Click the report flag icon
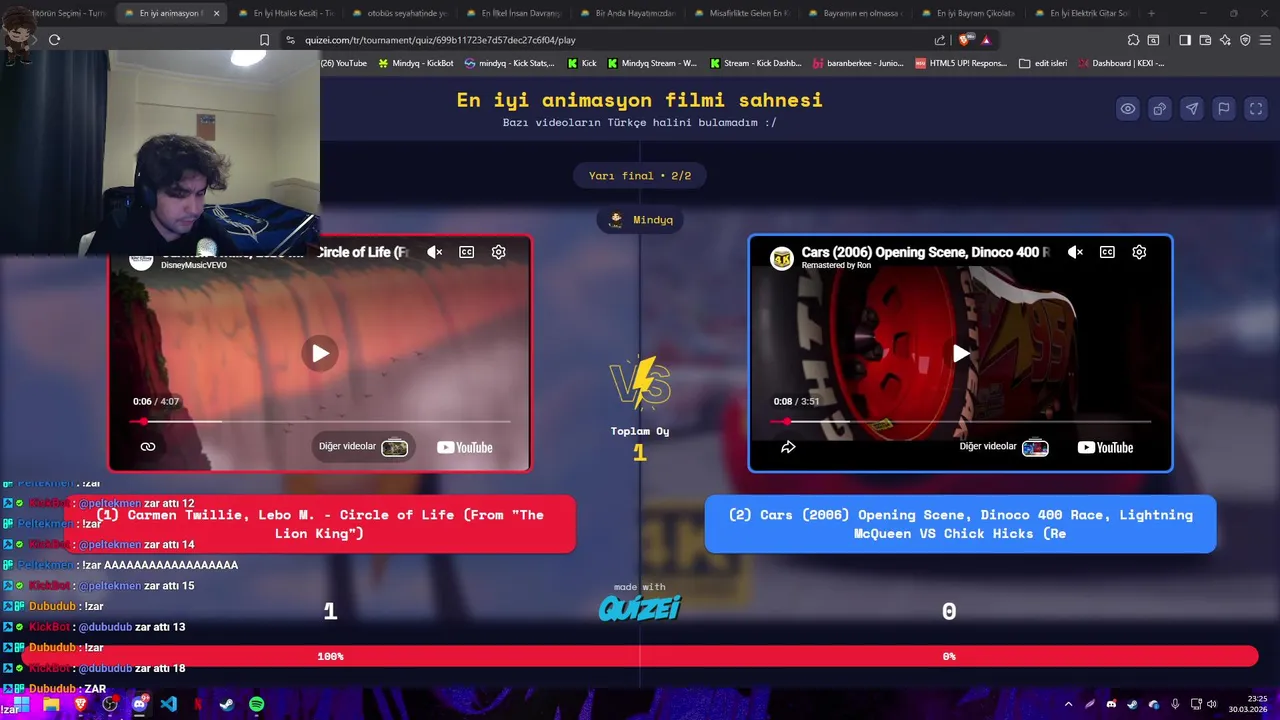This screenshot has width=1280, height=720. click(1224, 109)
